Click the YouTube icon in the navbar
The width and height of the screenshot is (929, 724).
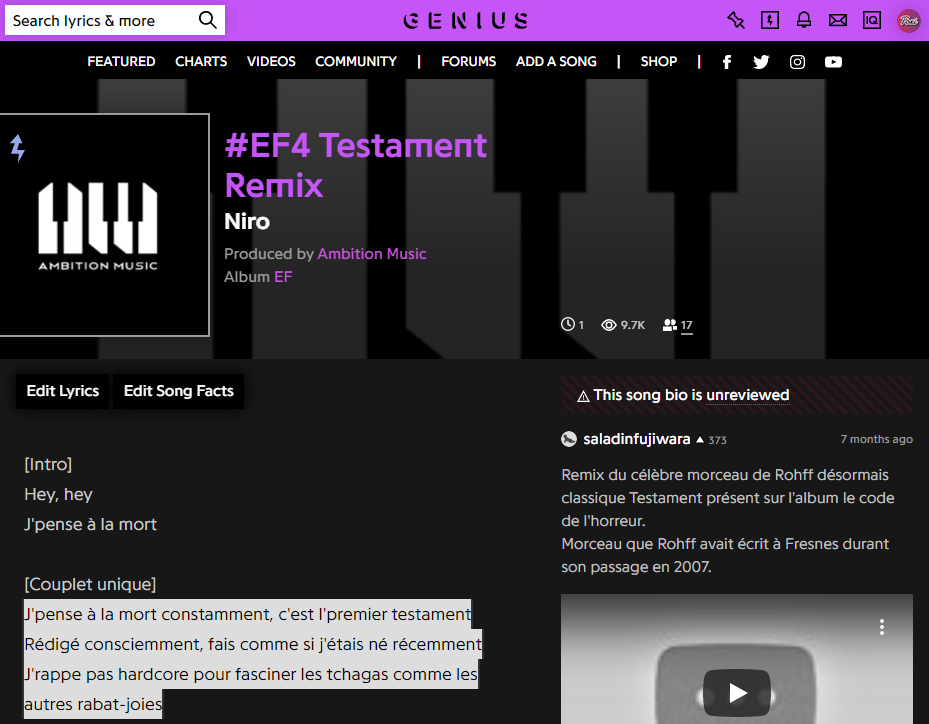[833, 61]
